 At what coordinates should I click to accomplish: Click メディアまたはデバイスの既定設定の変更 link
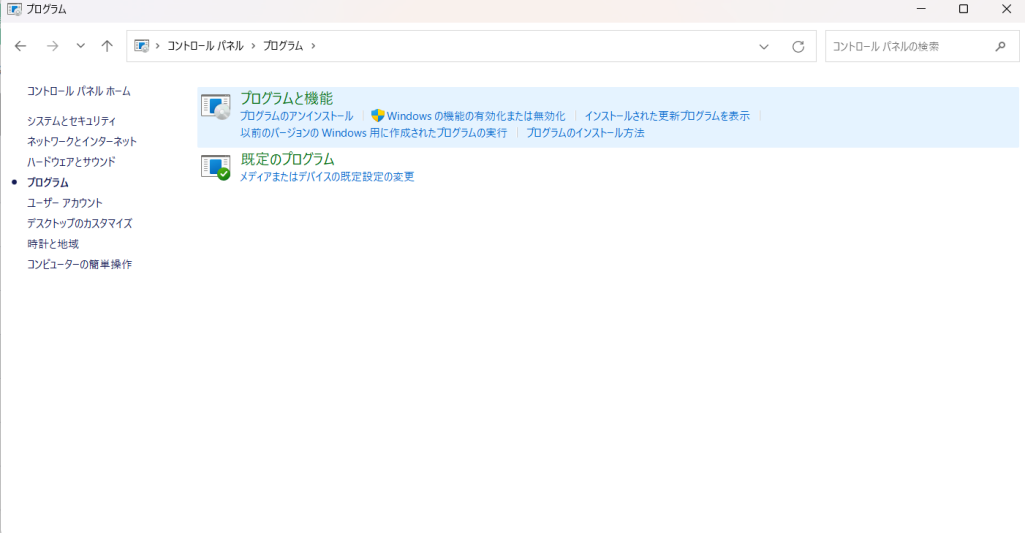click(327, 177)
